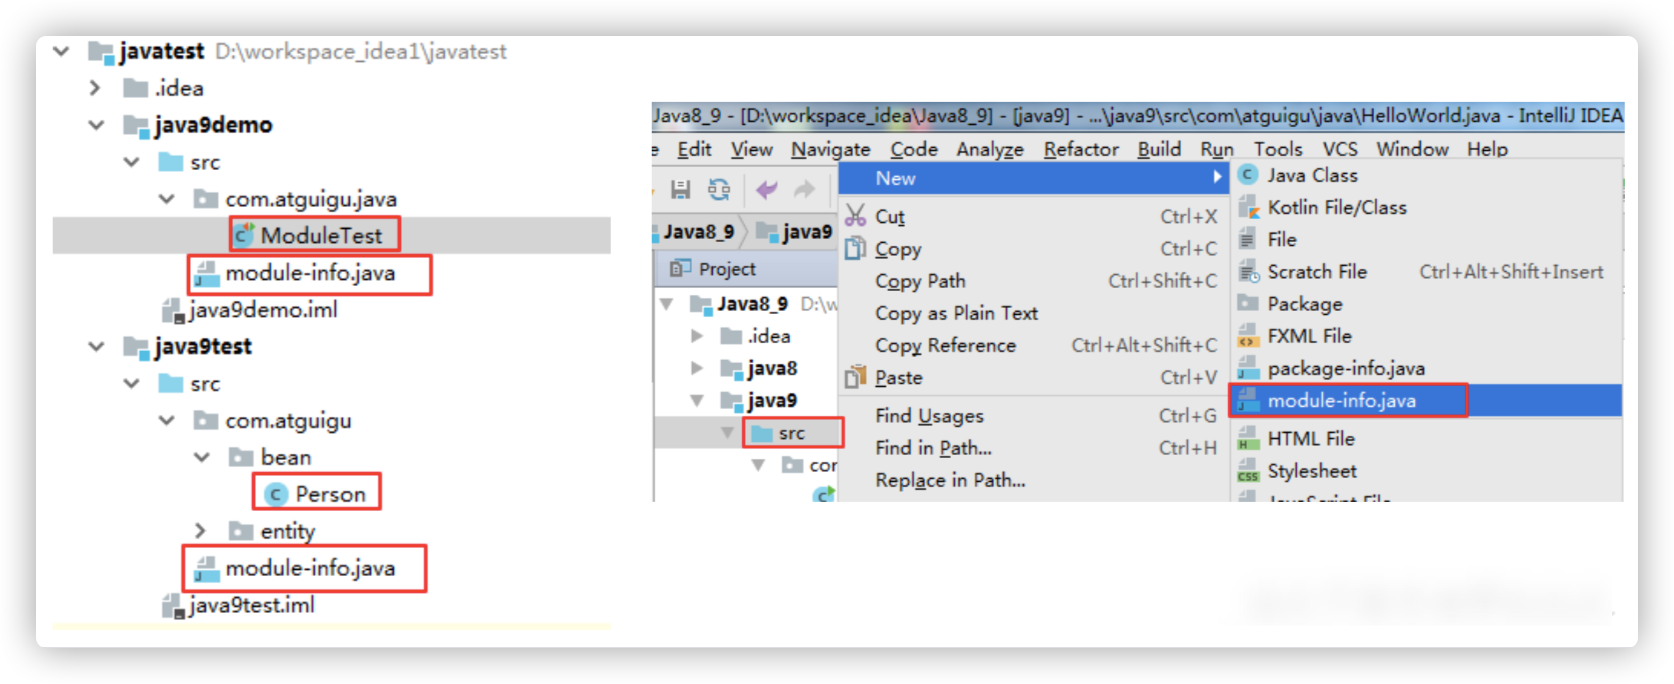The height and width of the screenshot is (684, 1674).
Task: Click the Save All toolbar icon
Action: (681, 189)
